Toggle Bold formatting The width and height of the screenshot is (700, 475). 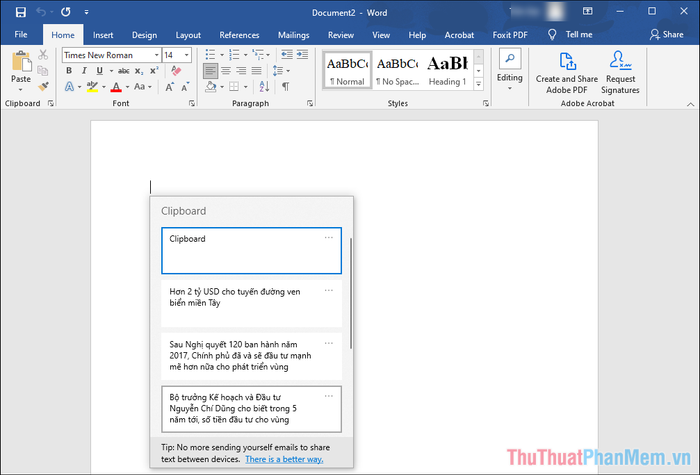69,71
